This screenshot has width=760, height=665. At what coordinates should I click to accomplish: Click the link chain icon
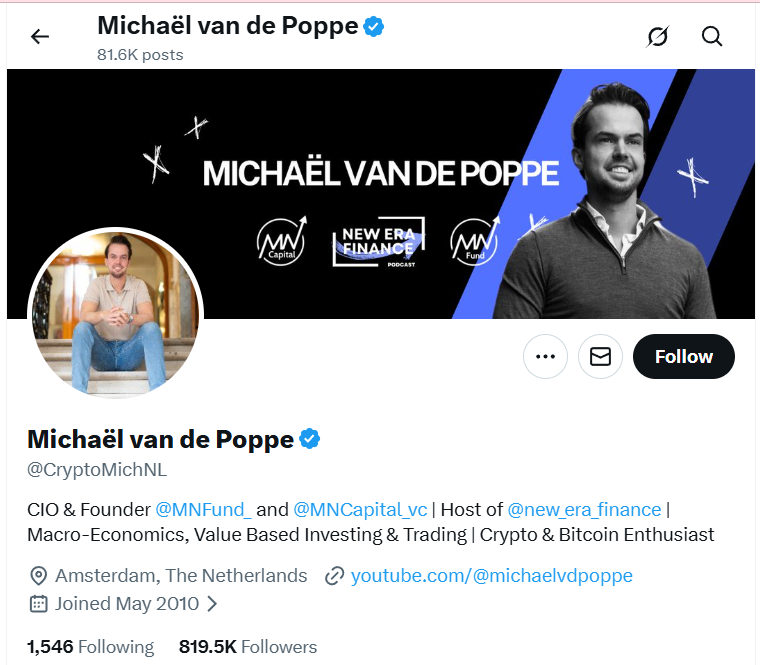click(x=334, y=576)
